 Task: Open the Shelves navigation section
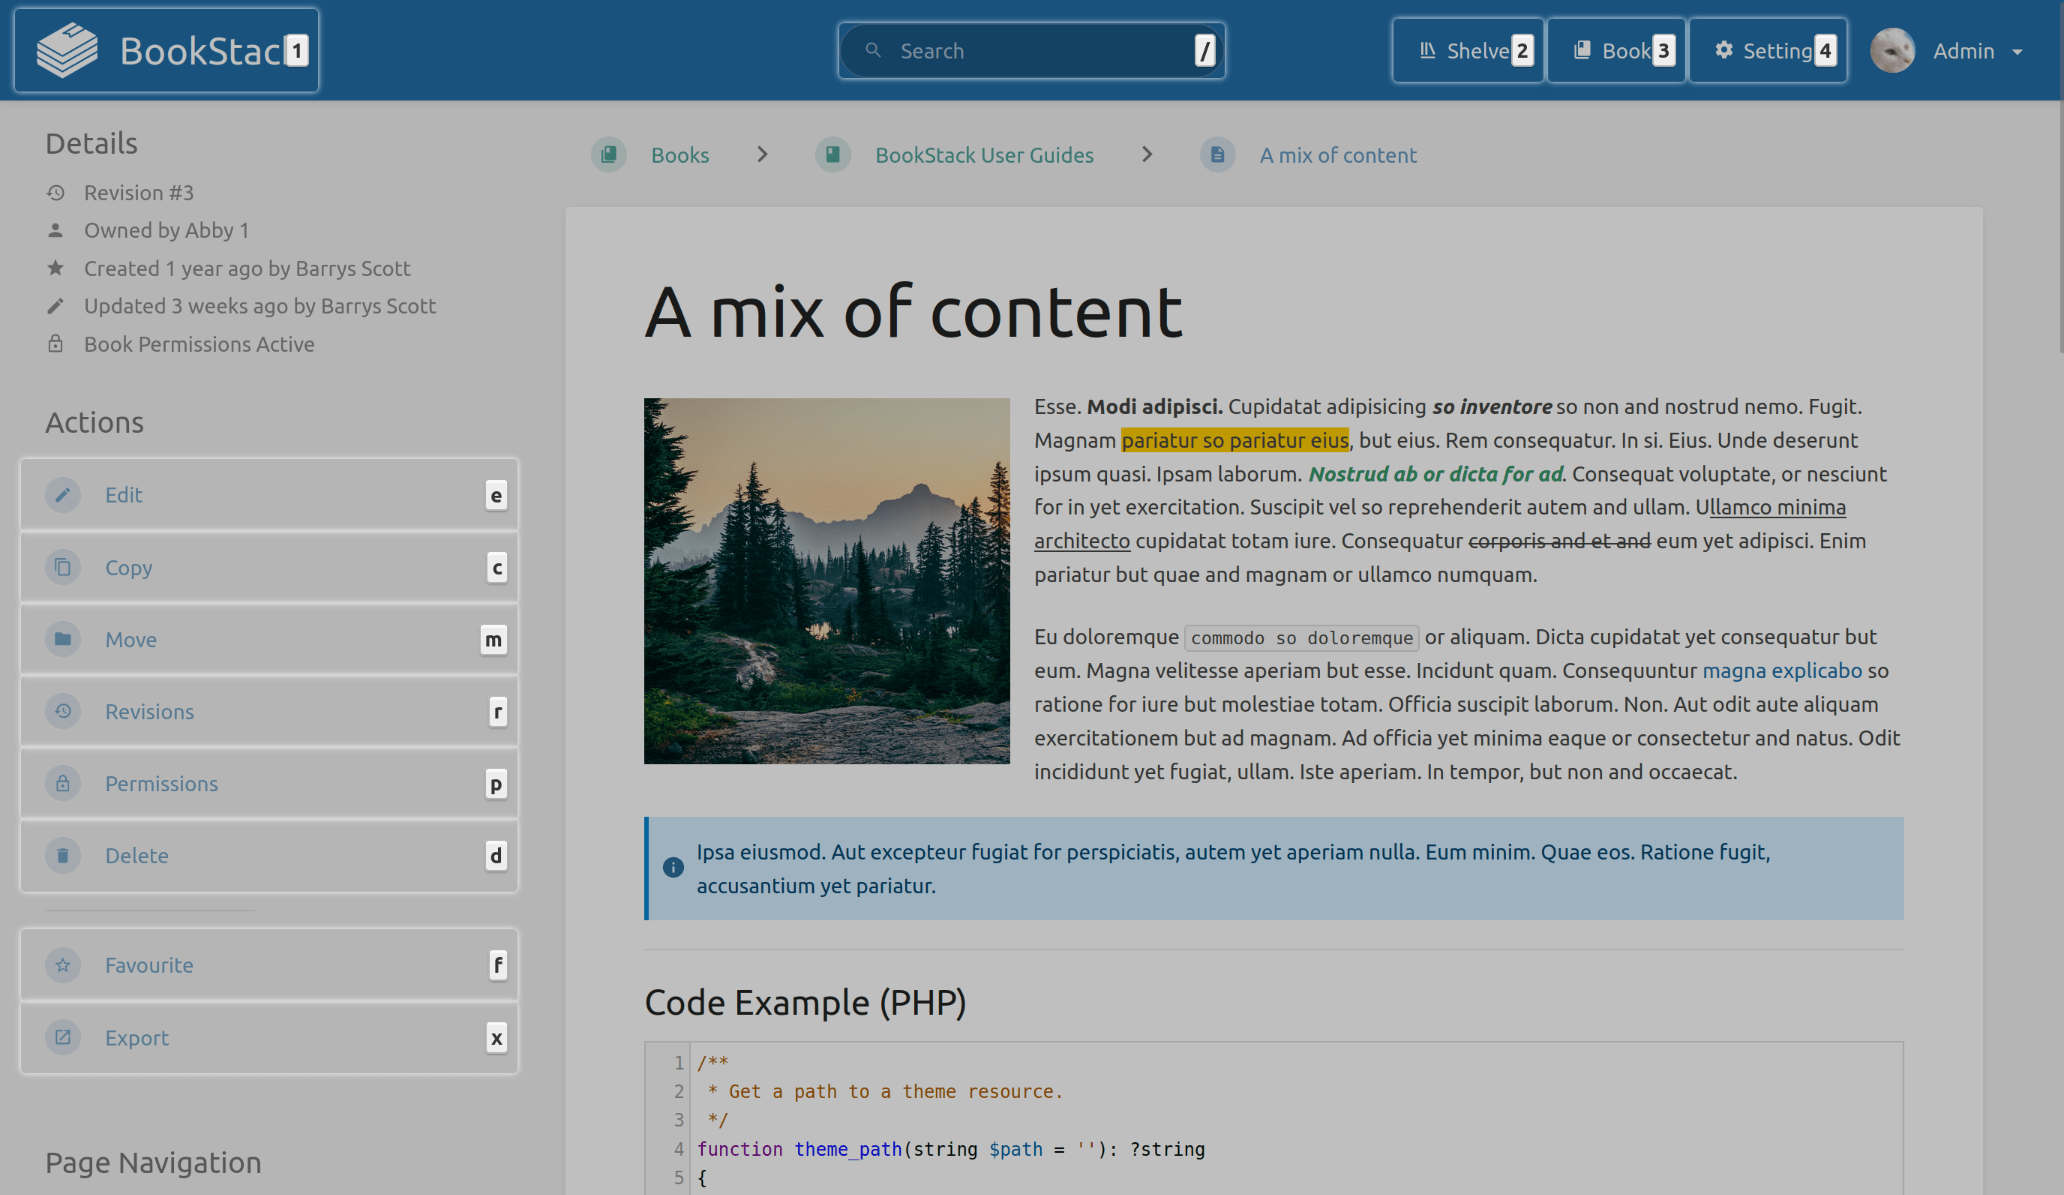click(x=1465, y=50)
